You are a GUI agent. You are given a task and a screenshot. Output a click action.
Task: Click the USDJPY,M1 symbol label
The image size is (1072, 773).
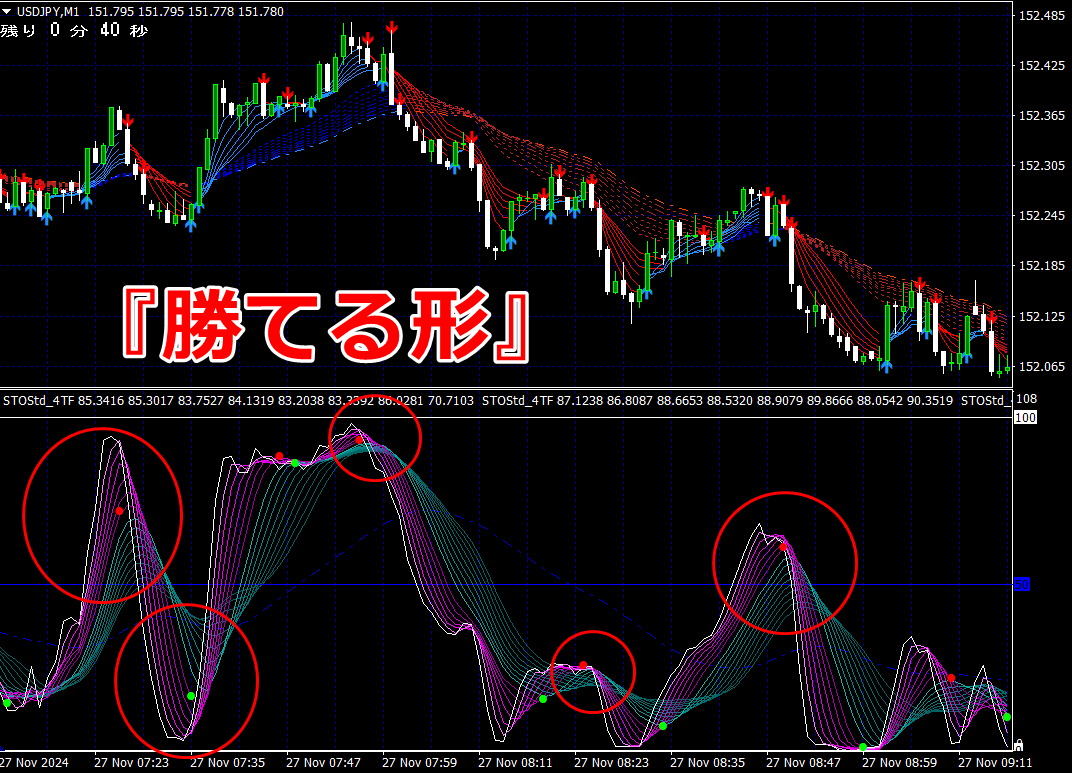[49, 12]
